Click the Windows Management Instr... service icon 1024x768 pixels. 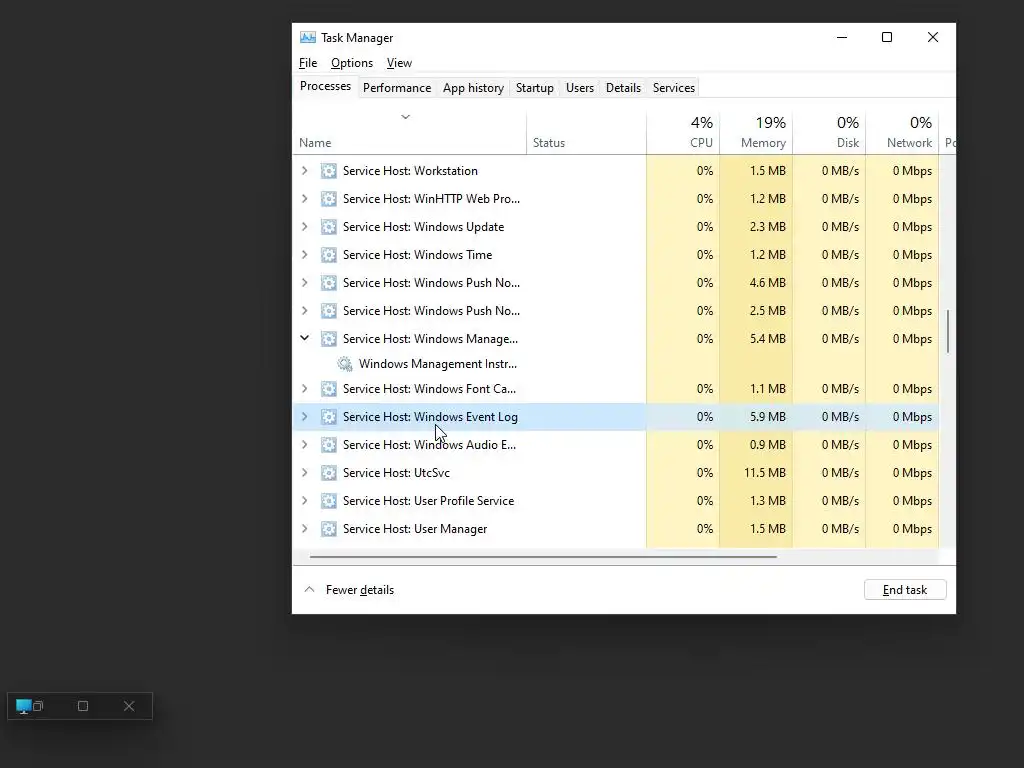(x=345, y=364)
